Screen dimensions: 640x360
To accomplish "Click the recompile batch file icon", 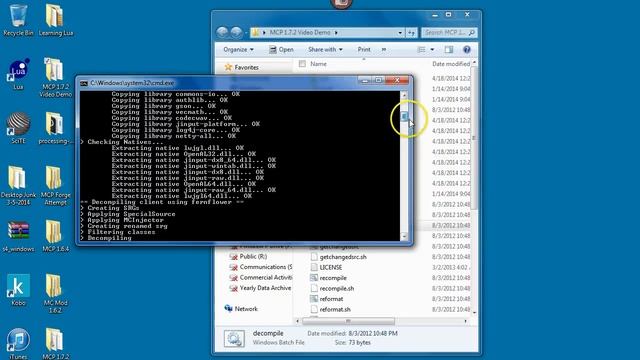I will click(314, 278).
